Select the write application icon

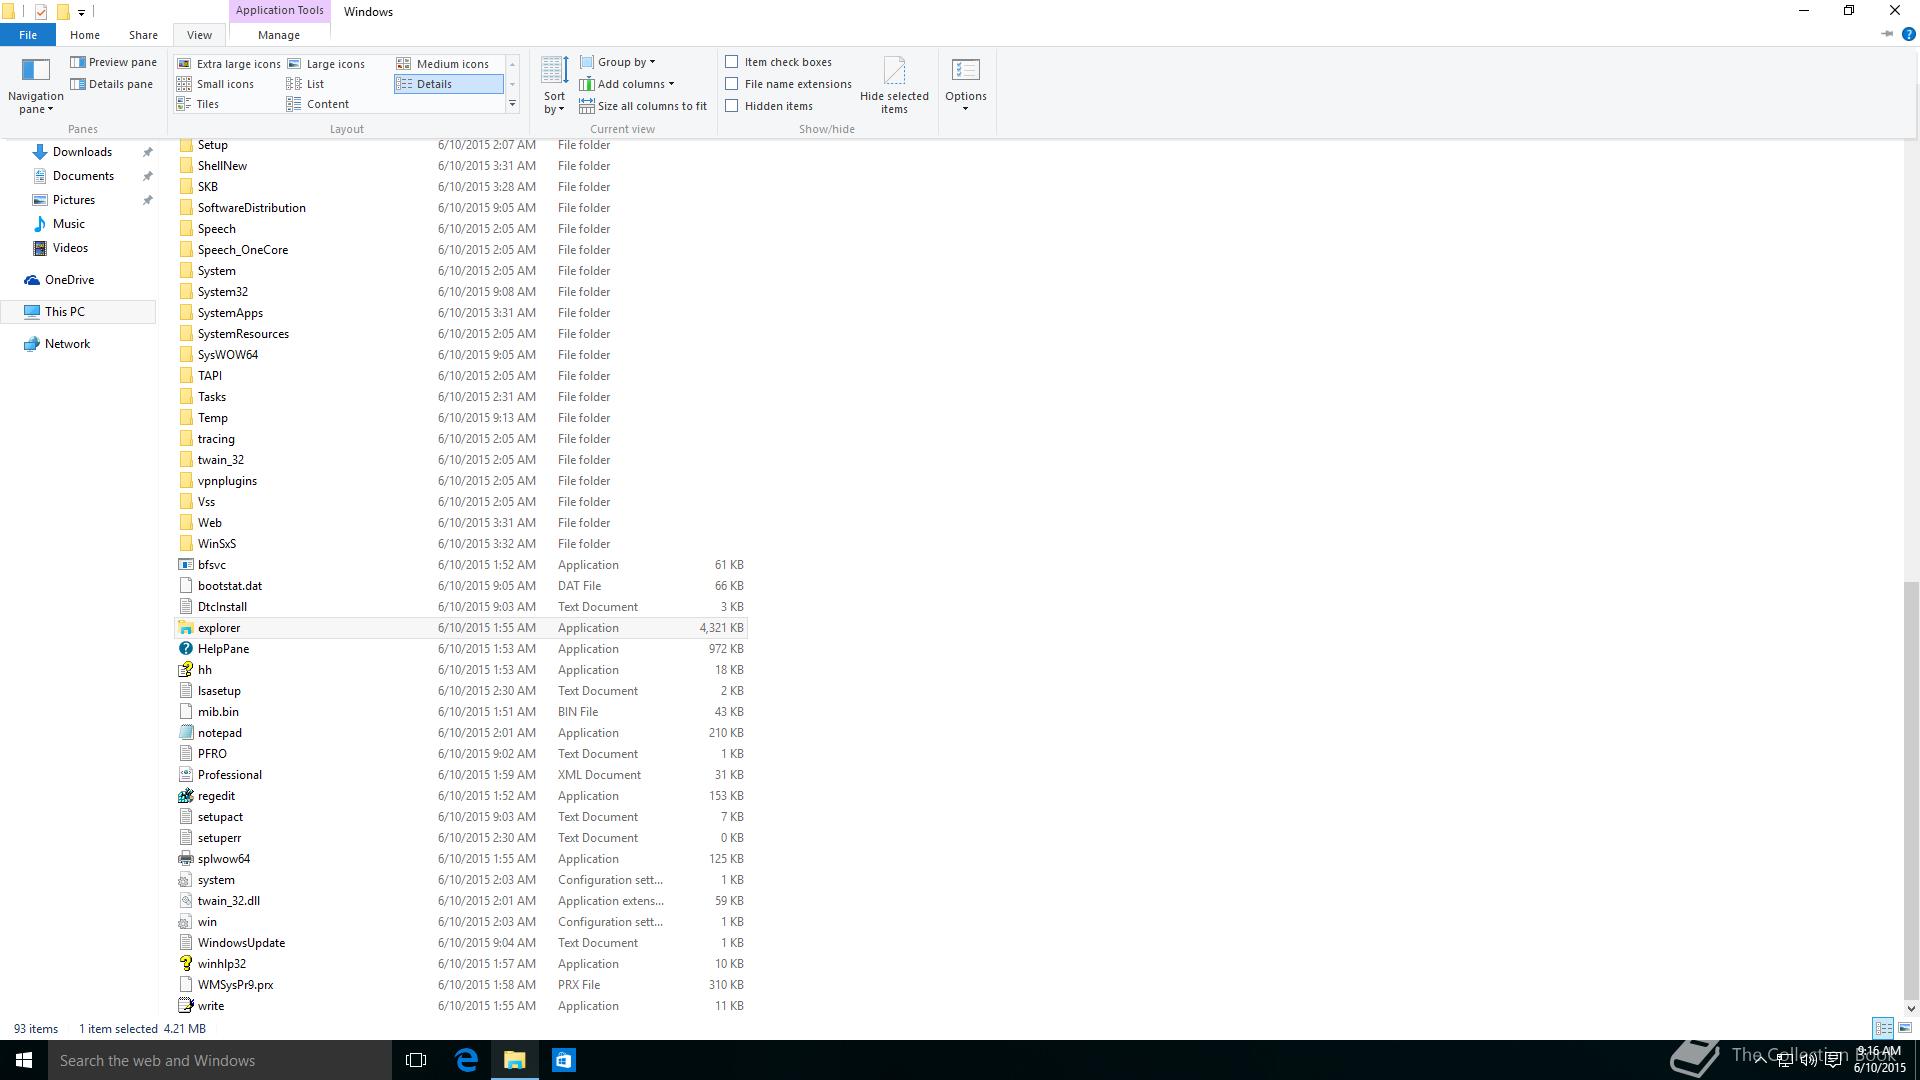(185, 1006)
